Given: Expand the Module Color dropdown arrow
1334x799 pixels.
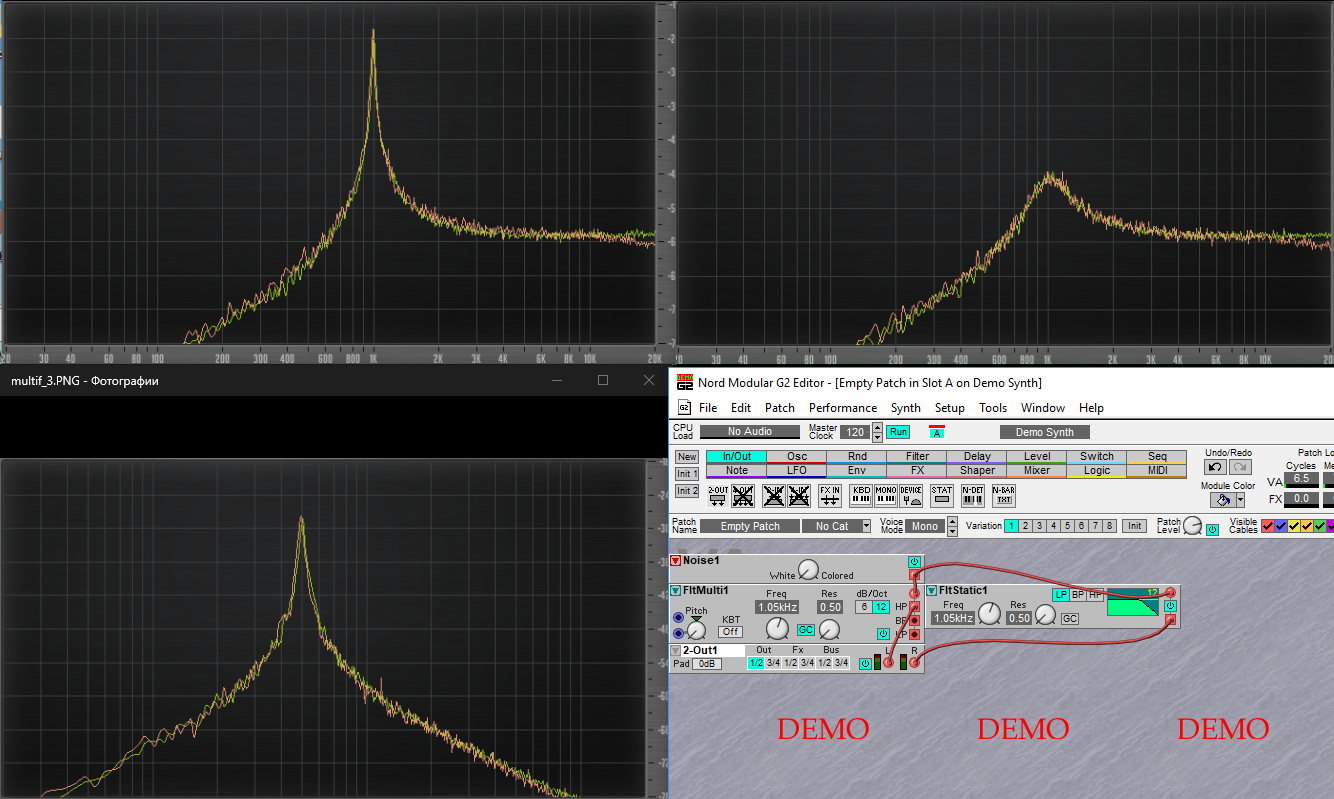Looking at the screenshot, I should (1240, 499).
